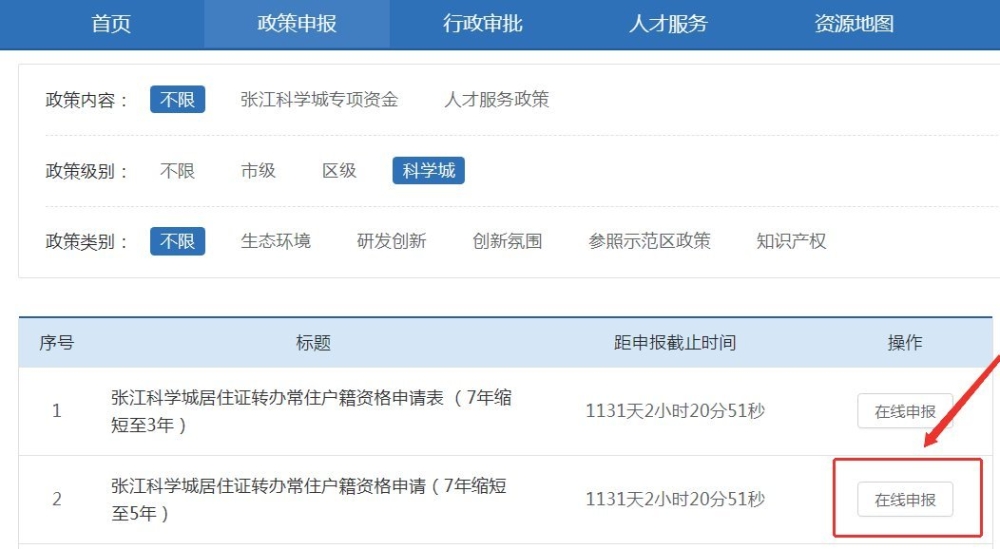Click 在线申报 for the 7年缩短至5年 row

(x=905, y=499)
